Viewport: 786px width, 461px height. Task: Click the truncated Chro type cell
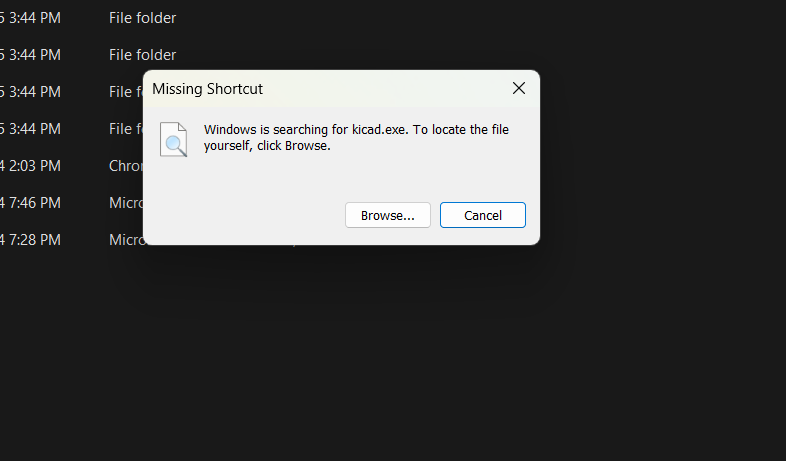pyautogui.click(x=125, y=166)
